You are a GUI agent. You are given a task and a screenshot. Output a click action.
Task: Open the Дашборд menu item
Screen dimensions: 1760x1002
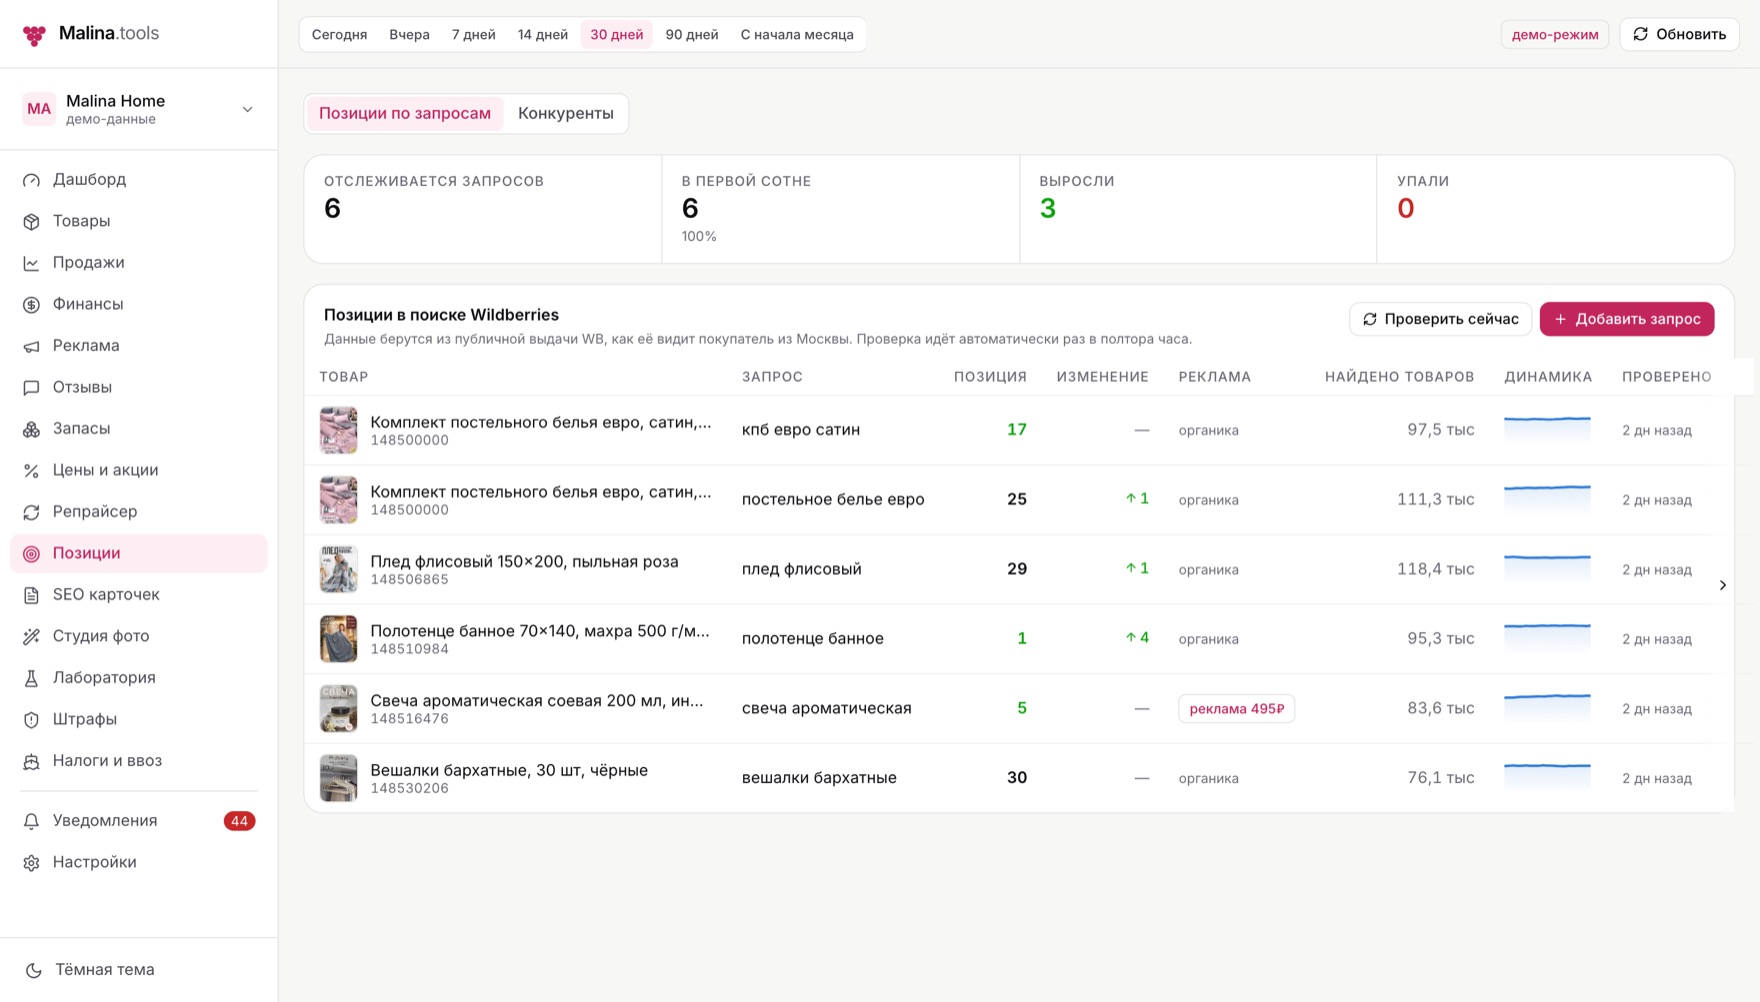(139, 180)
